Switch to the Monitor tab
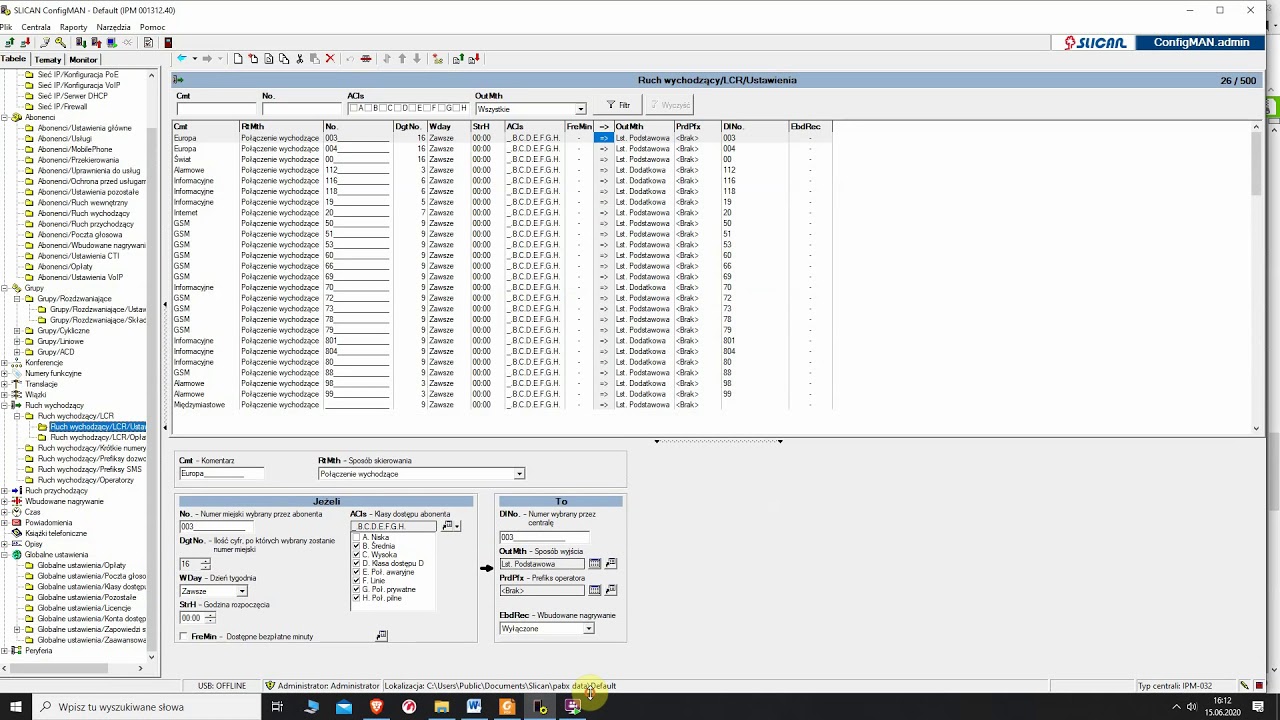The height and width of the screenshot is (720, 1280). coord(83,60)
